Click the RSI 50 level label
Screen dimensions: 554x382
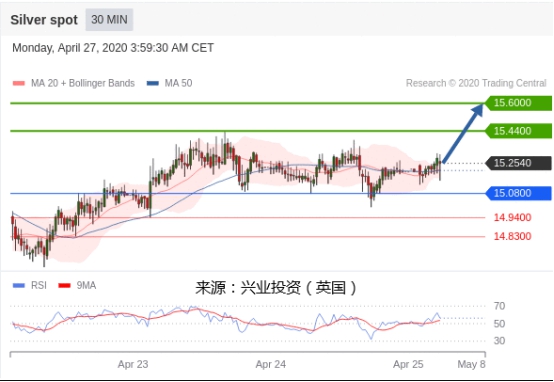499,323
